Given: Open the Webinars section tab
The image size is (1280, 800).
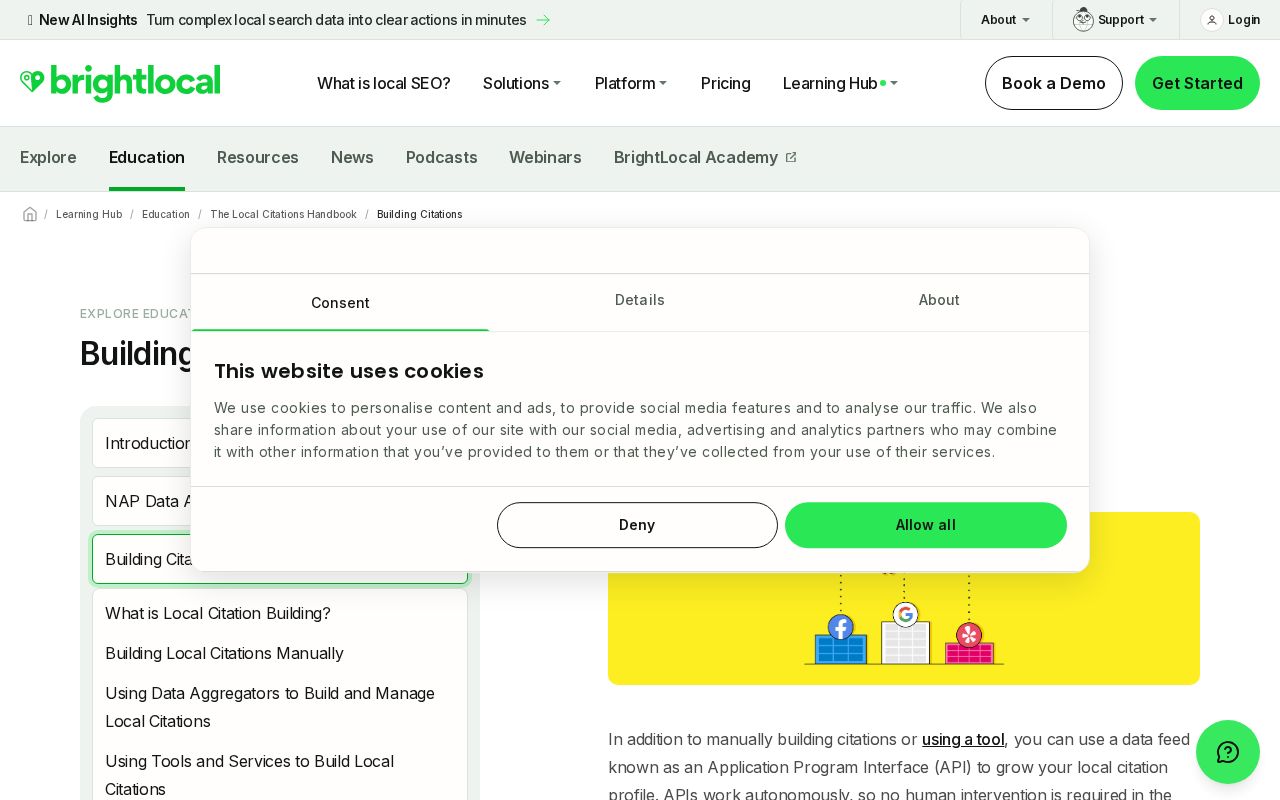Looking at the screenshot, I should click(x=545, y=157).
